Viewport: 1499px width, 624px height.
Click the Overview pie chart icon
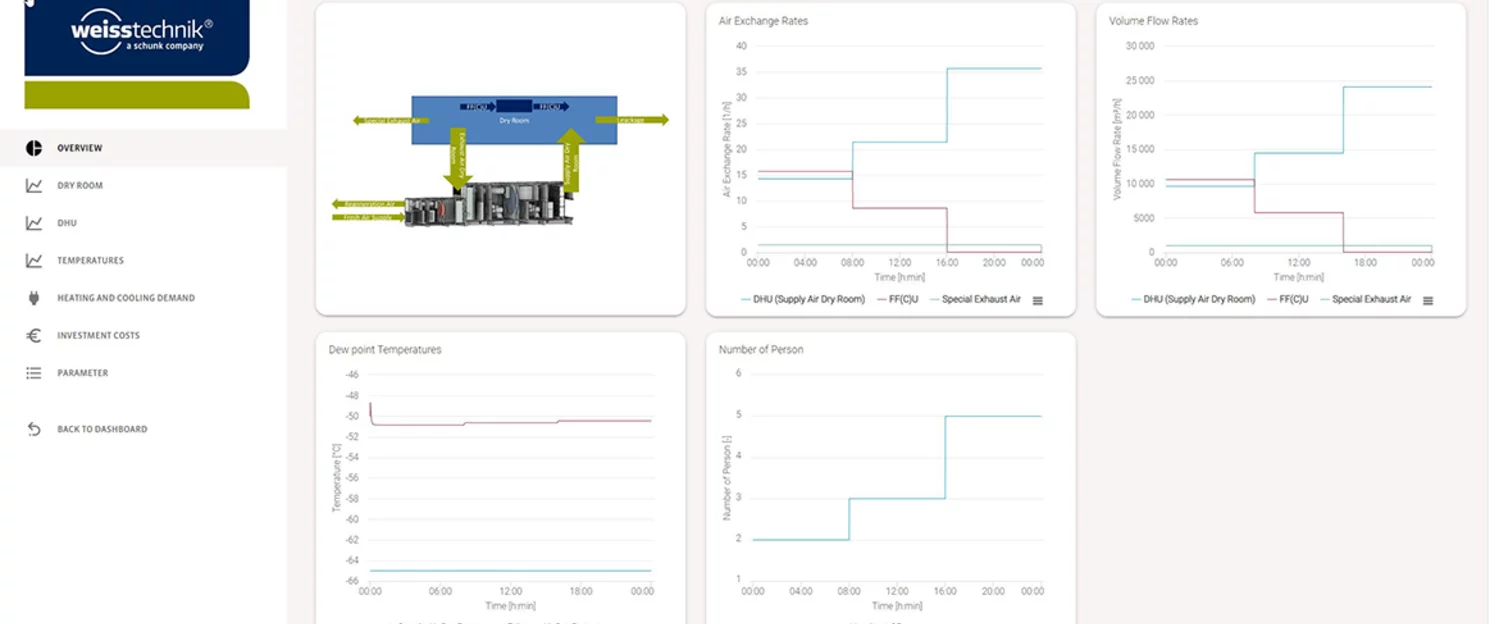34,148
